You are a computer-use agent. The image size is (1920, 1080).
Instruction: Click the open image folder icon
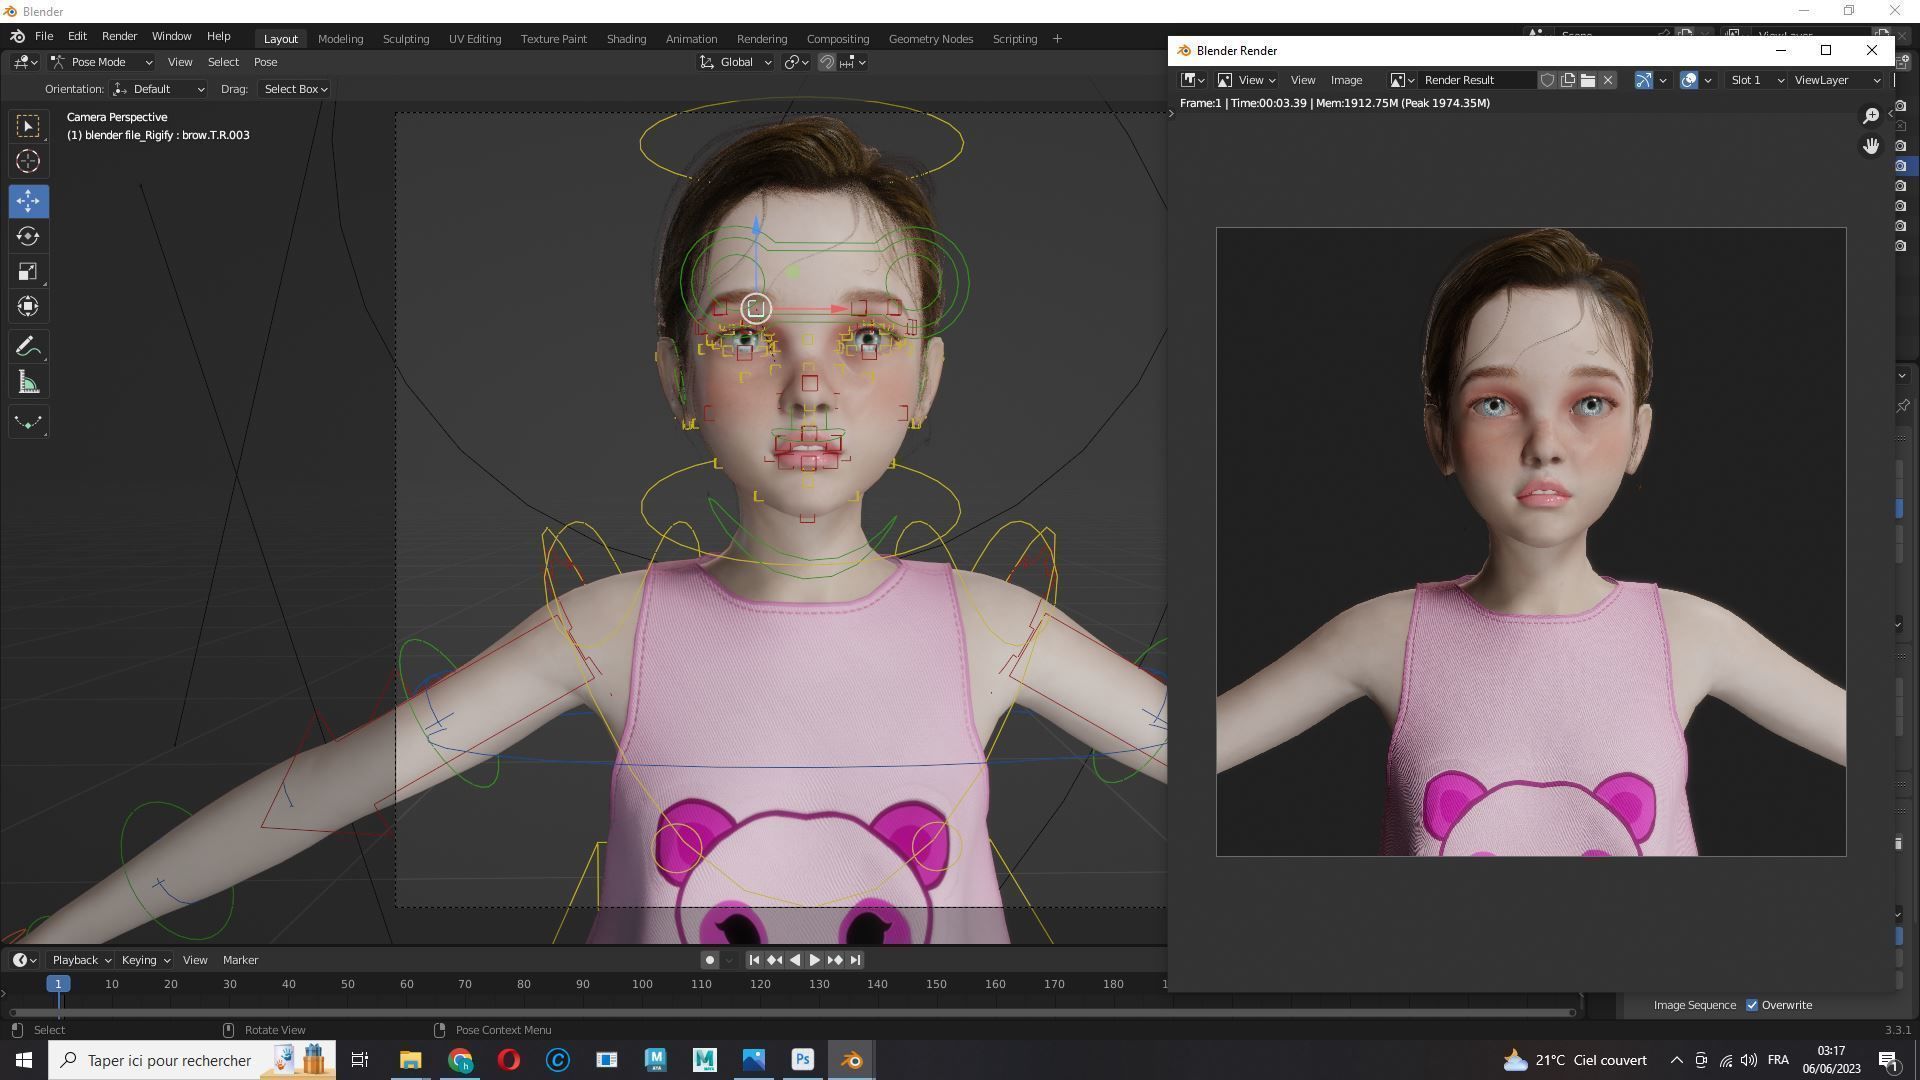click(1588, 80)
